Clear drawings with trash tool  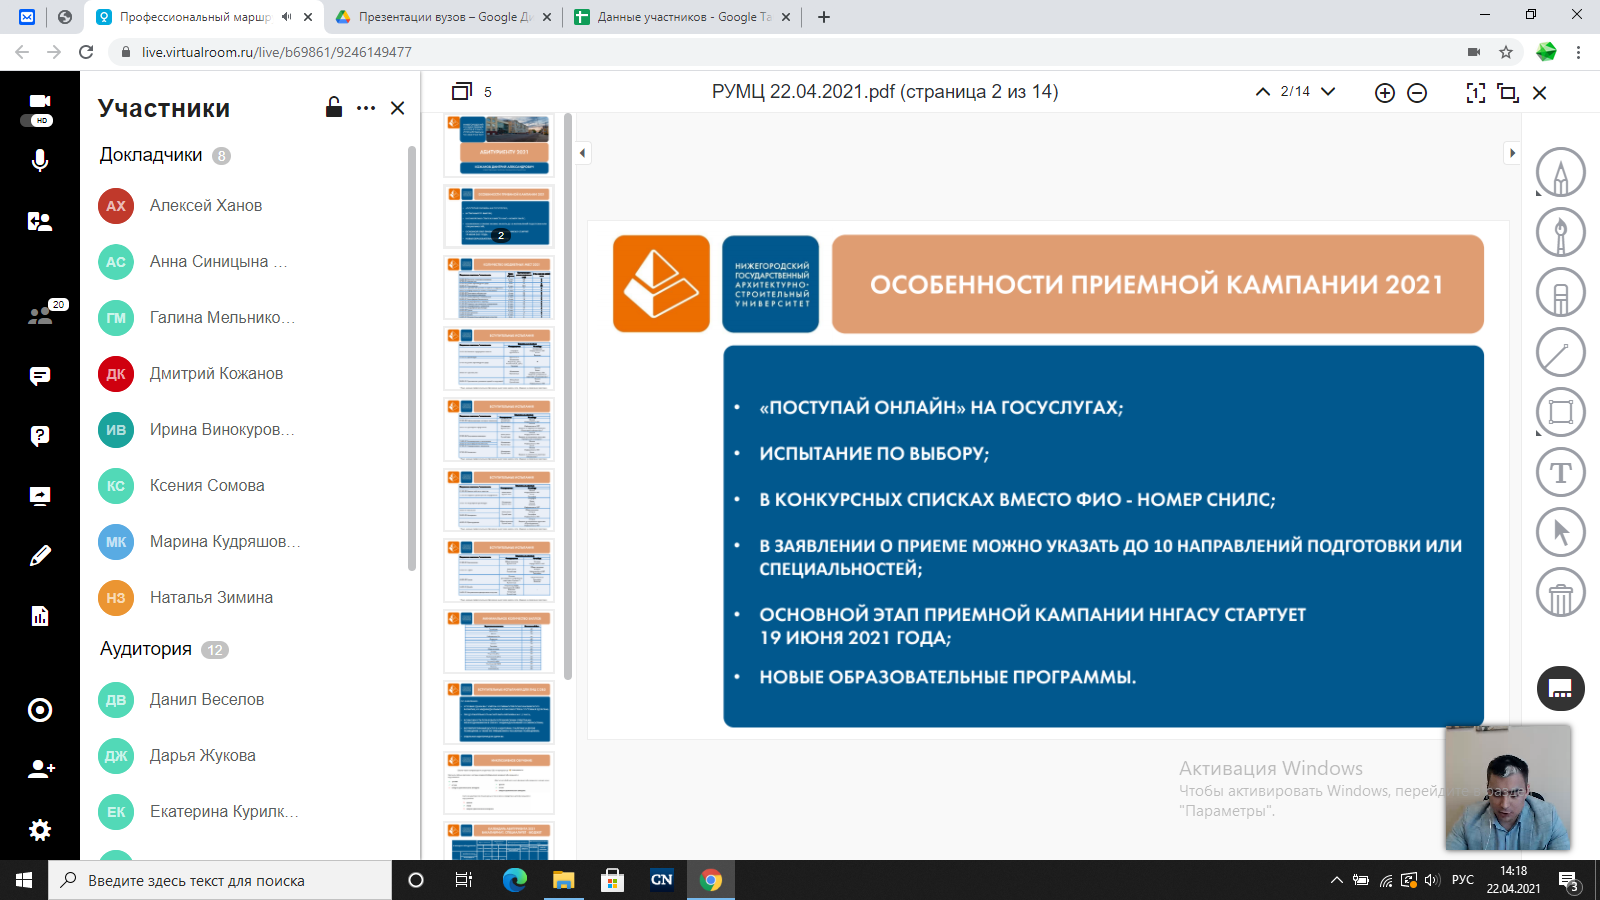pyautogui.click(x=1561, y=592)
